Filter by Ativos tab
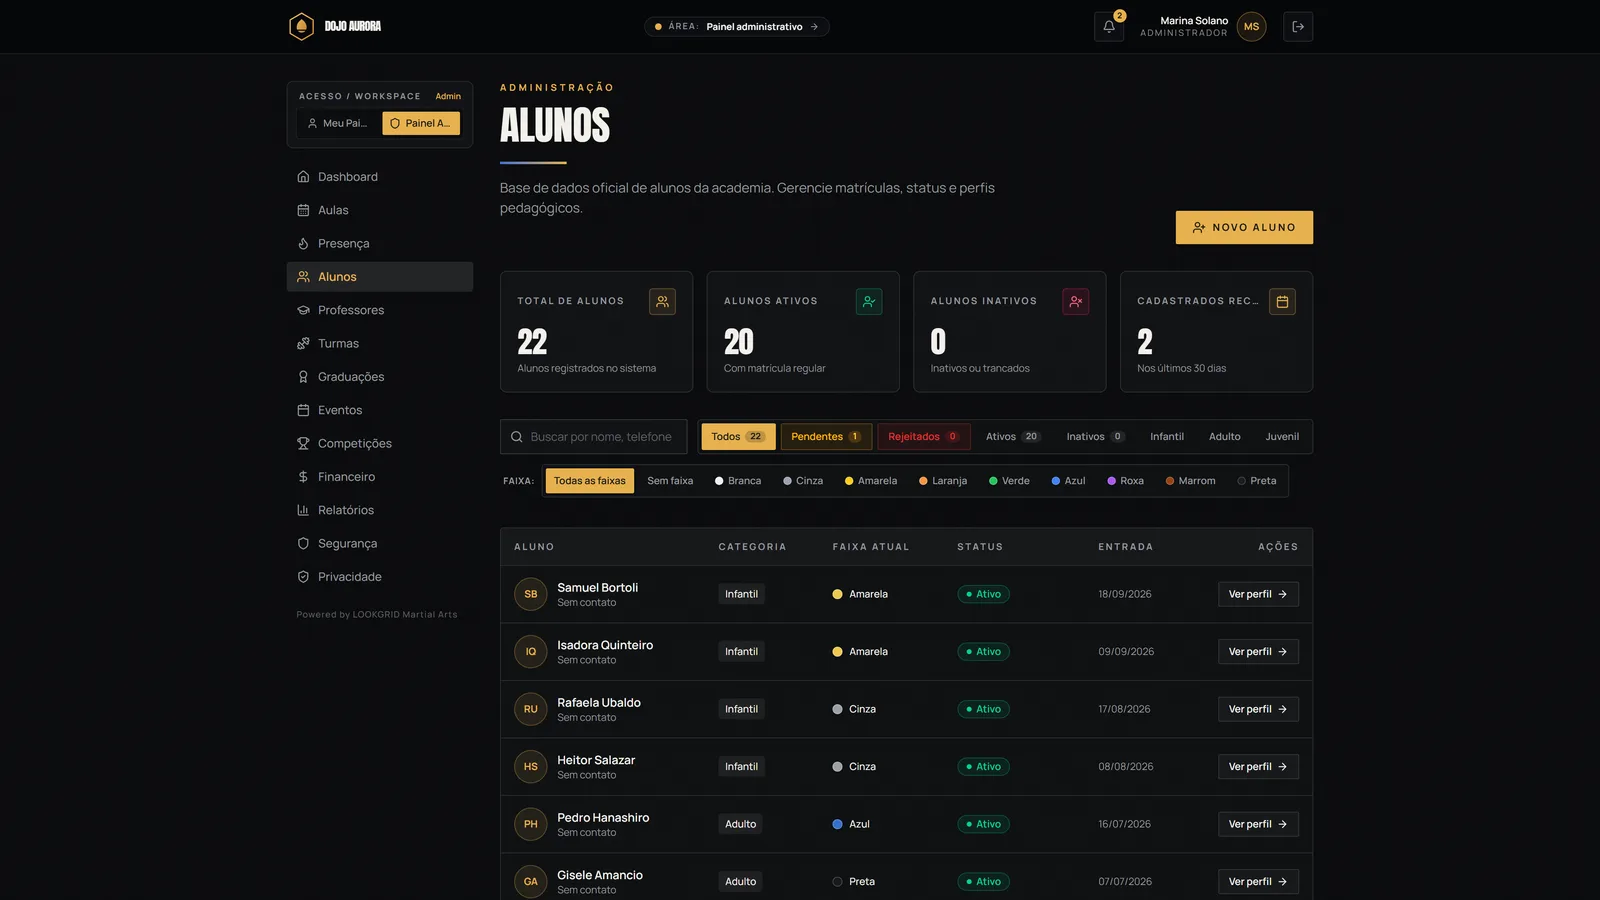1600x900 pixels. pyautogui.click(x=1013, y=437)
